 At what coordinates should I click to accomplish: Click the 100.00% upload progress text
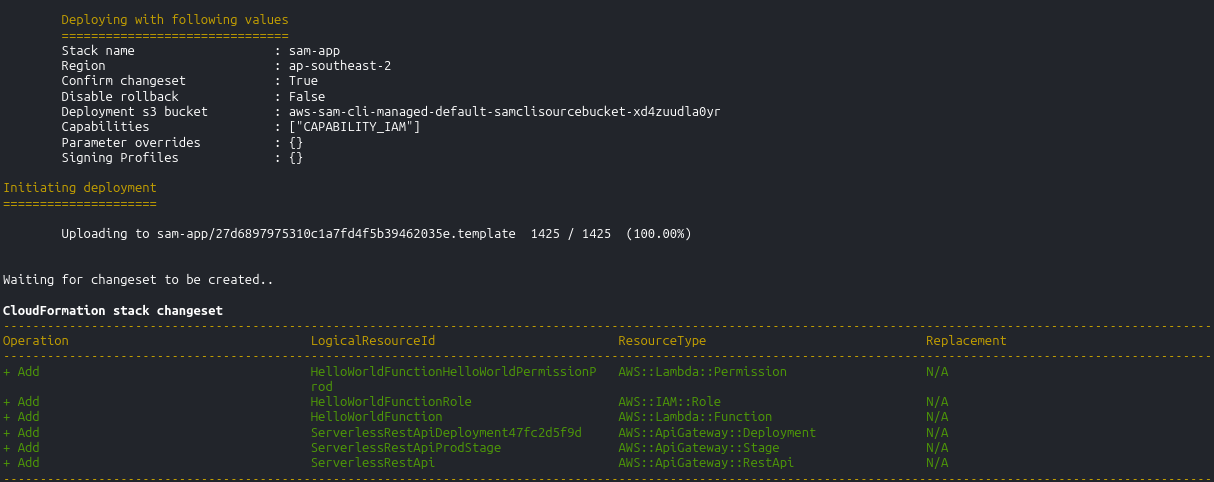coord(658,234)
